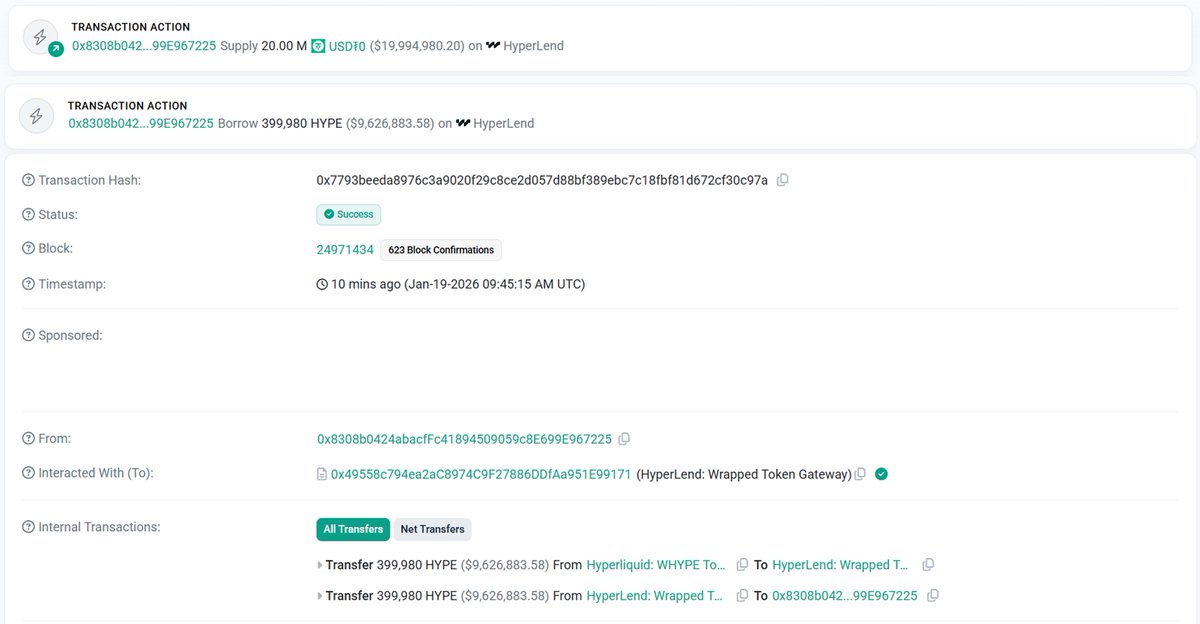Click the timestamp text Jan-19-2026 09:45:15 AM UTC
The height and width of the screenshot is (624, 1200).
coord(495,284)
